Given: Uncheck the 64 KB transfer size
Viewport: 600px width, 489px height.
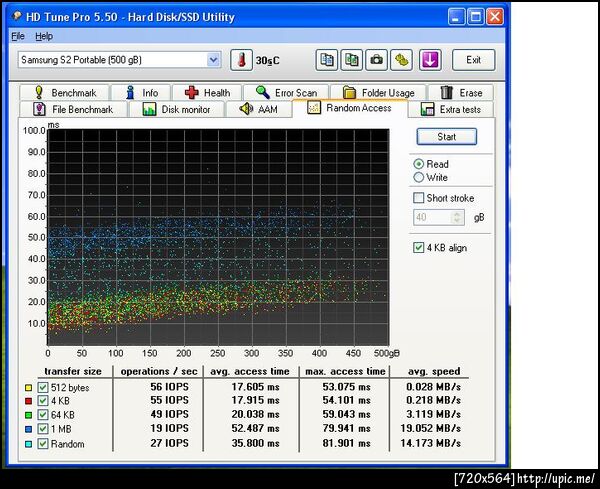Looking at the screenshot, I should tap(43, 415).
